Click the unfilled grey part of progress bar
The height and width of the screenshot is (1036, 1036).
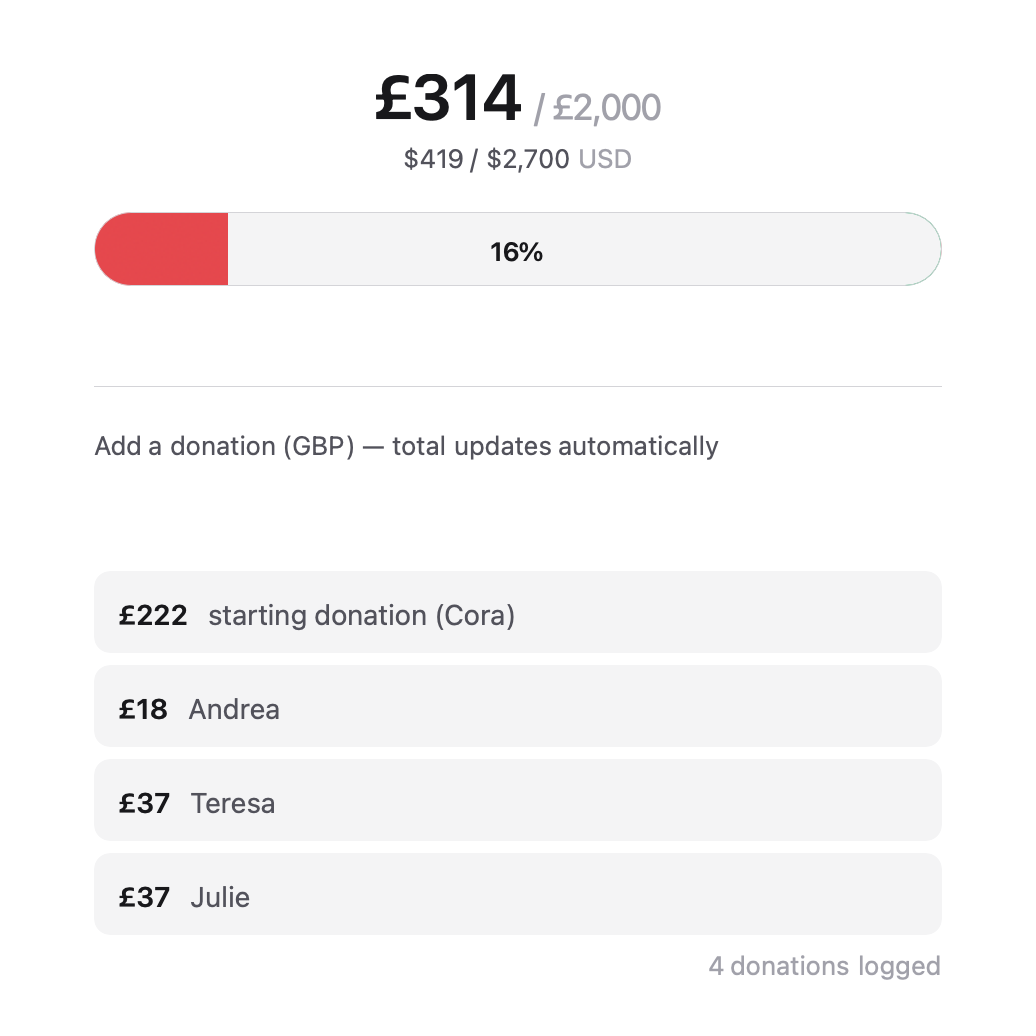(x=584, y=249)
